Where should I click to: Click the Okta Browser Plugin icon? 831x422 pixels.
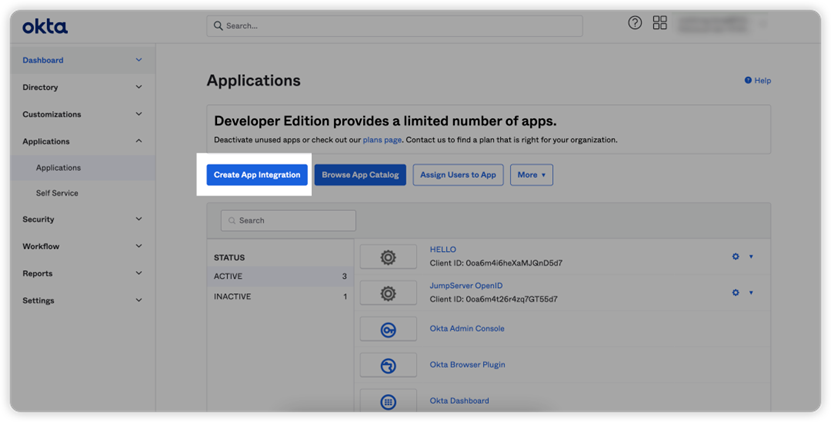[x=388, y=366]
